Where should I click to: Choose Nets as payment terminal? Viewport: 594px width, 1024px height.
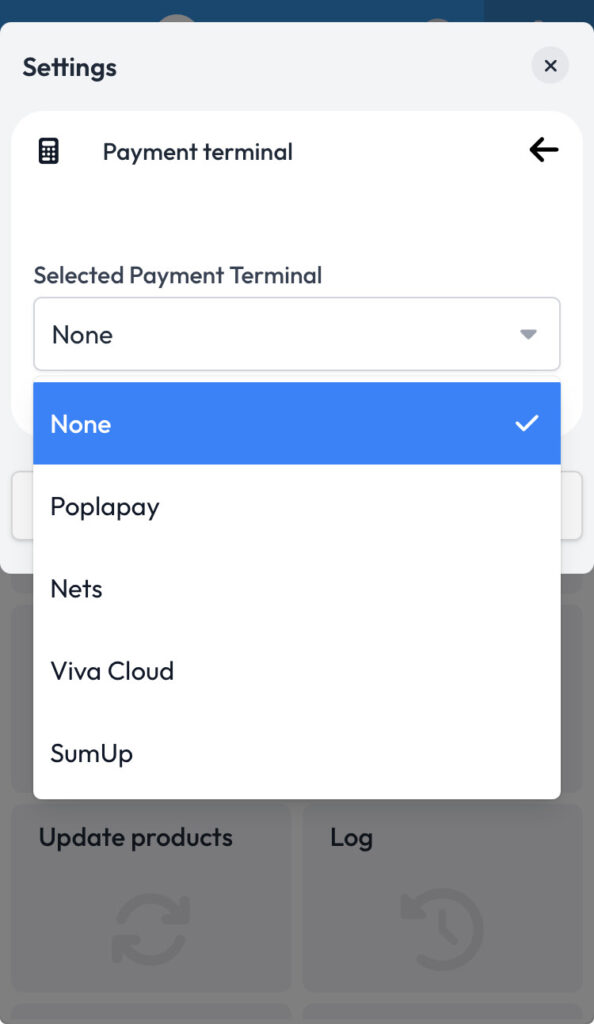[x=297, y=588]
